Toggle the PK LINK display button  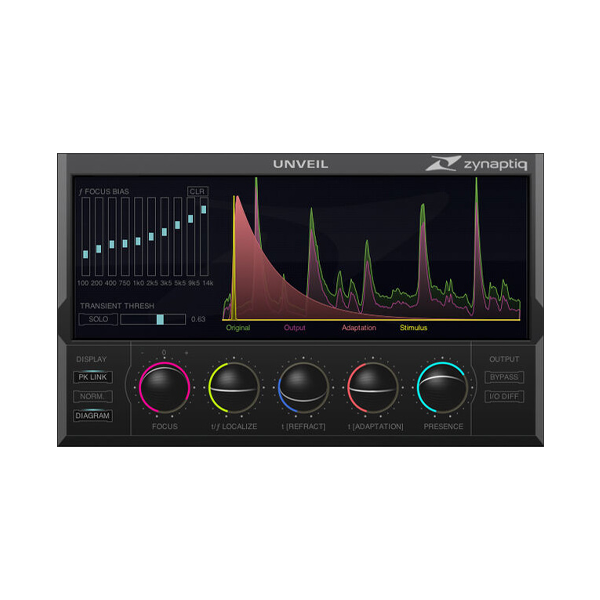pos(93,377)
